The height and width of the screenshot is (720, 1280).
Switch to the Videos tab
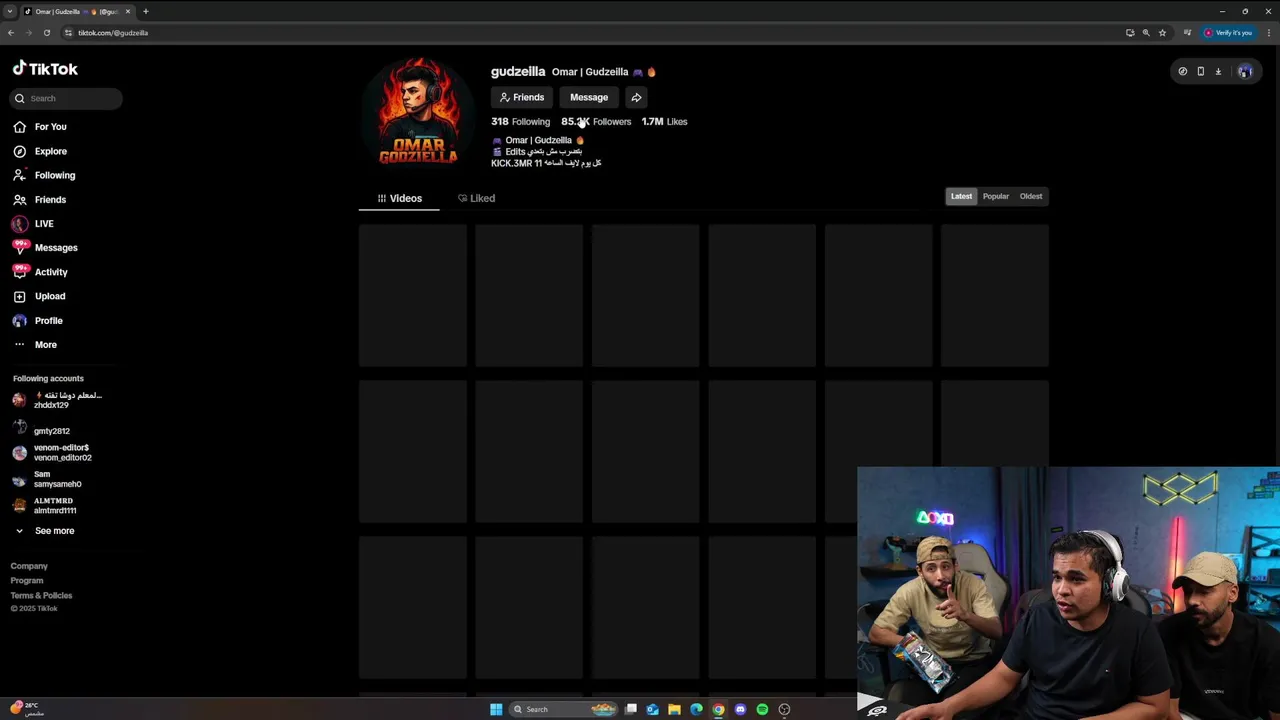coord(399,198)
